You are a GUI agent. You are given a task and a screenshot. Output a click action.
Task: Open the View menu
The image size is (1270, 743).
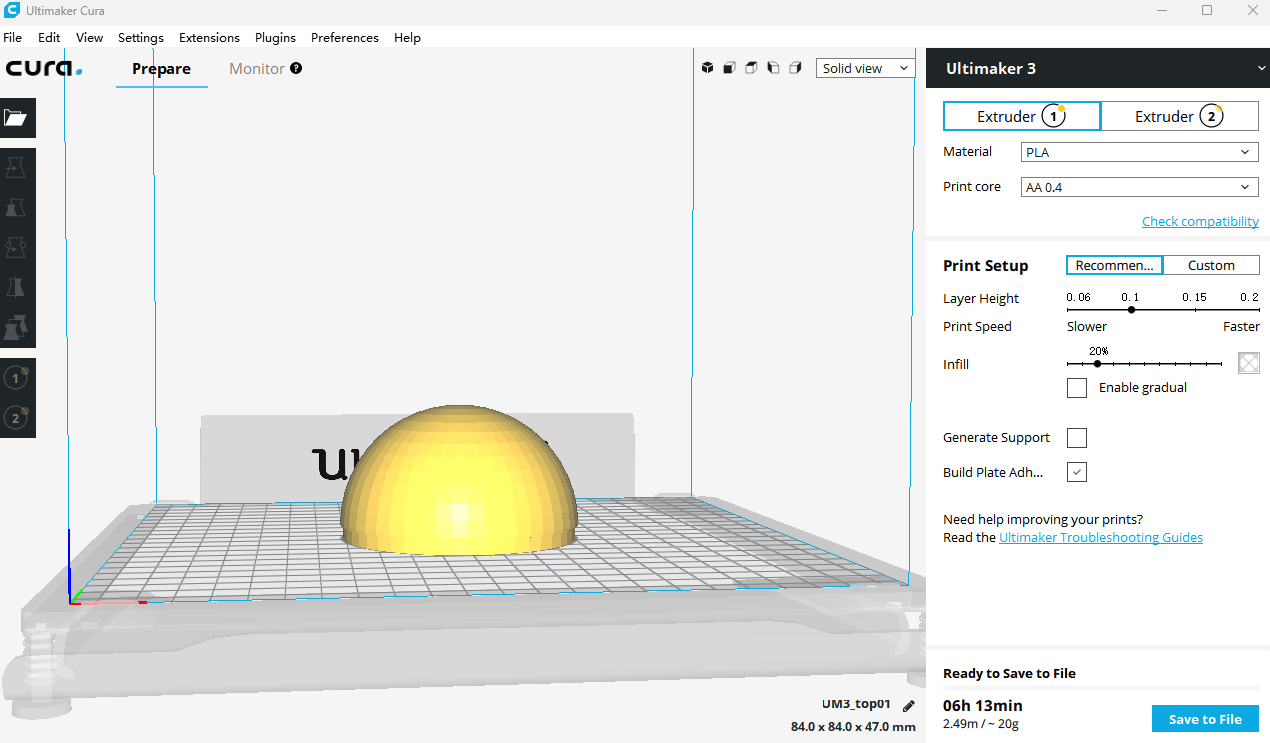click(x=90, y=37)
